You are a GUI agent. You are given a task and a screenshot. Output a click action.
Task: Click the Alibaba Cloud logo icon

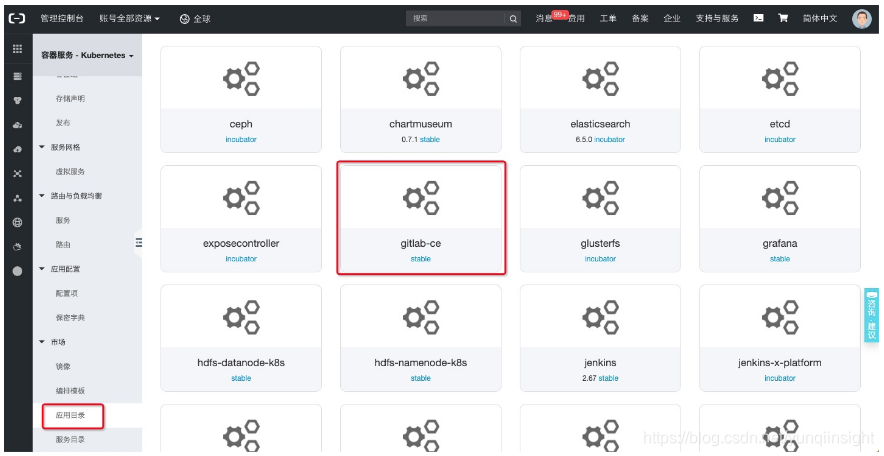17,18
